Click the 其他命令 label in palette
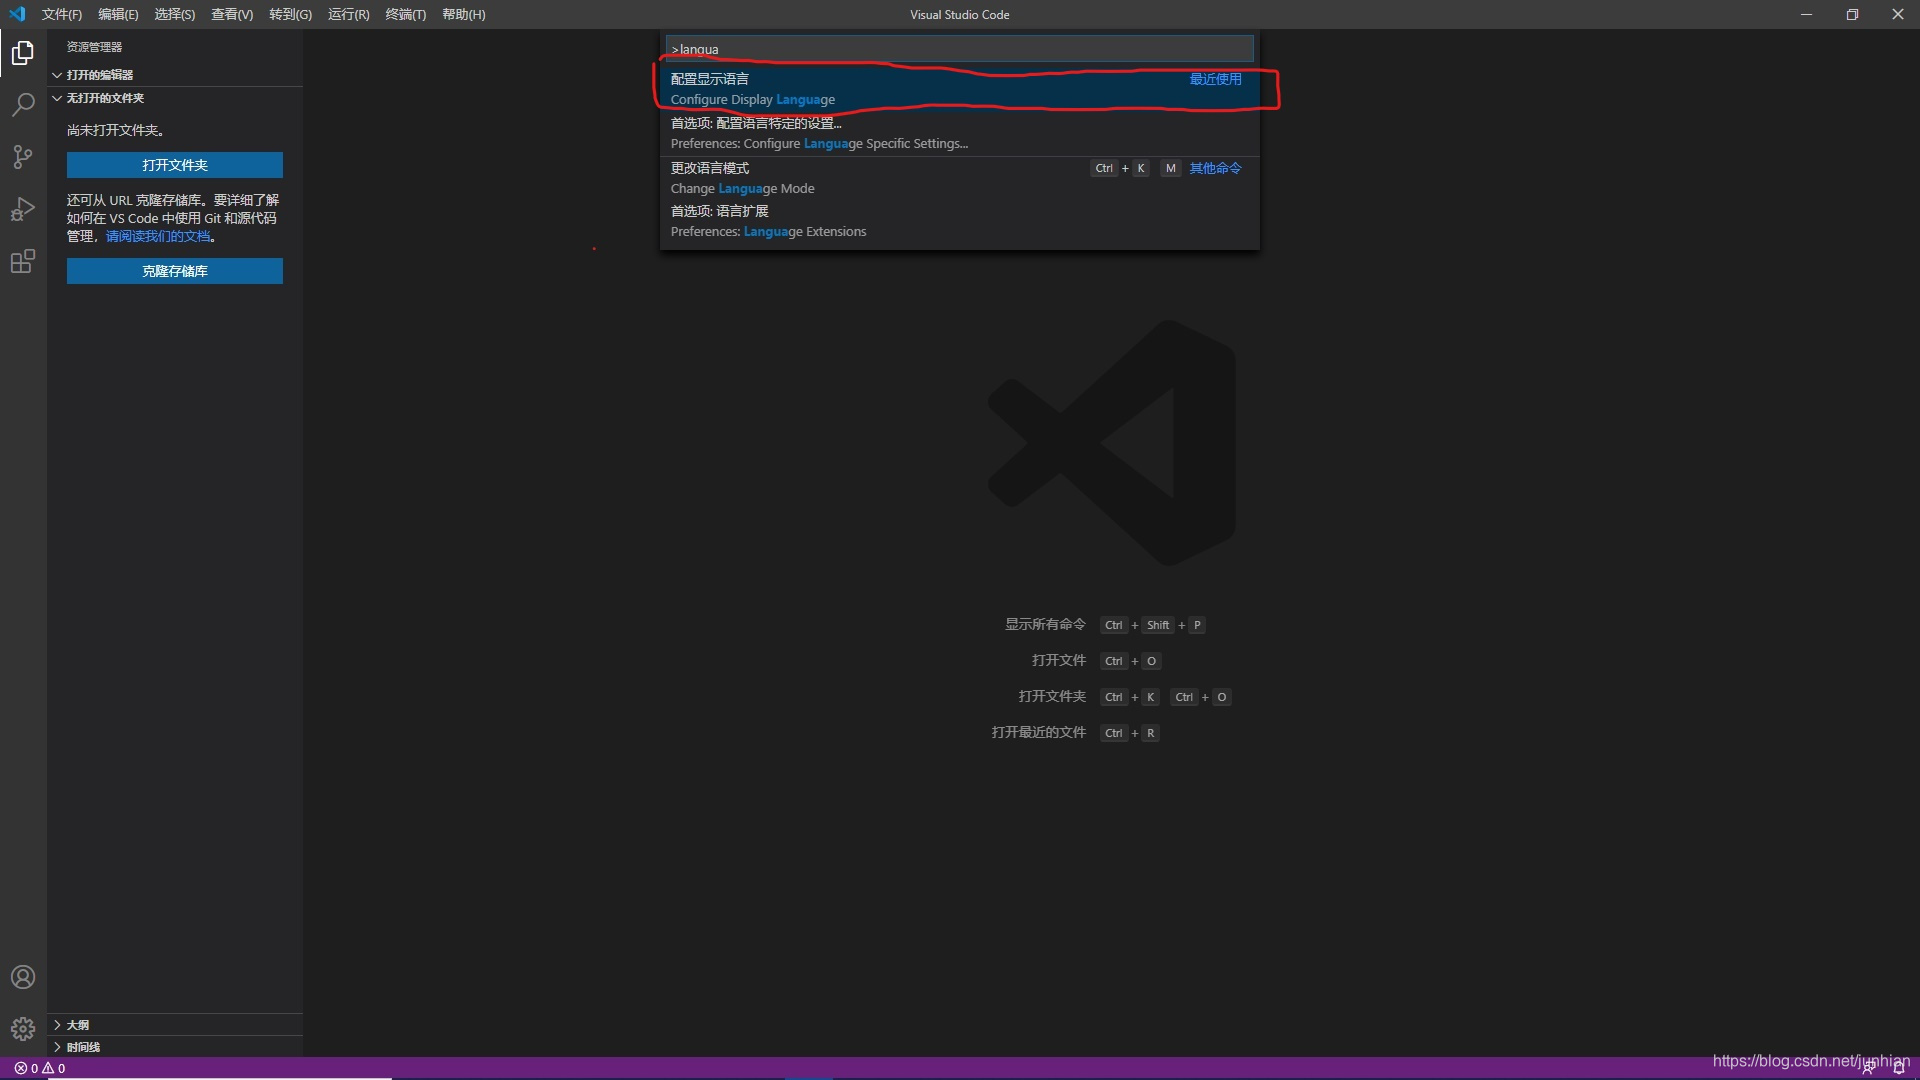This screenshot has height=1080, width=1920. click(x=1215, y=168)
